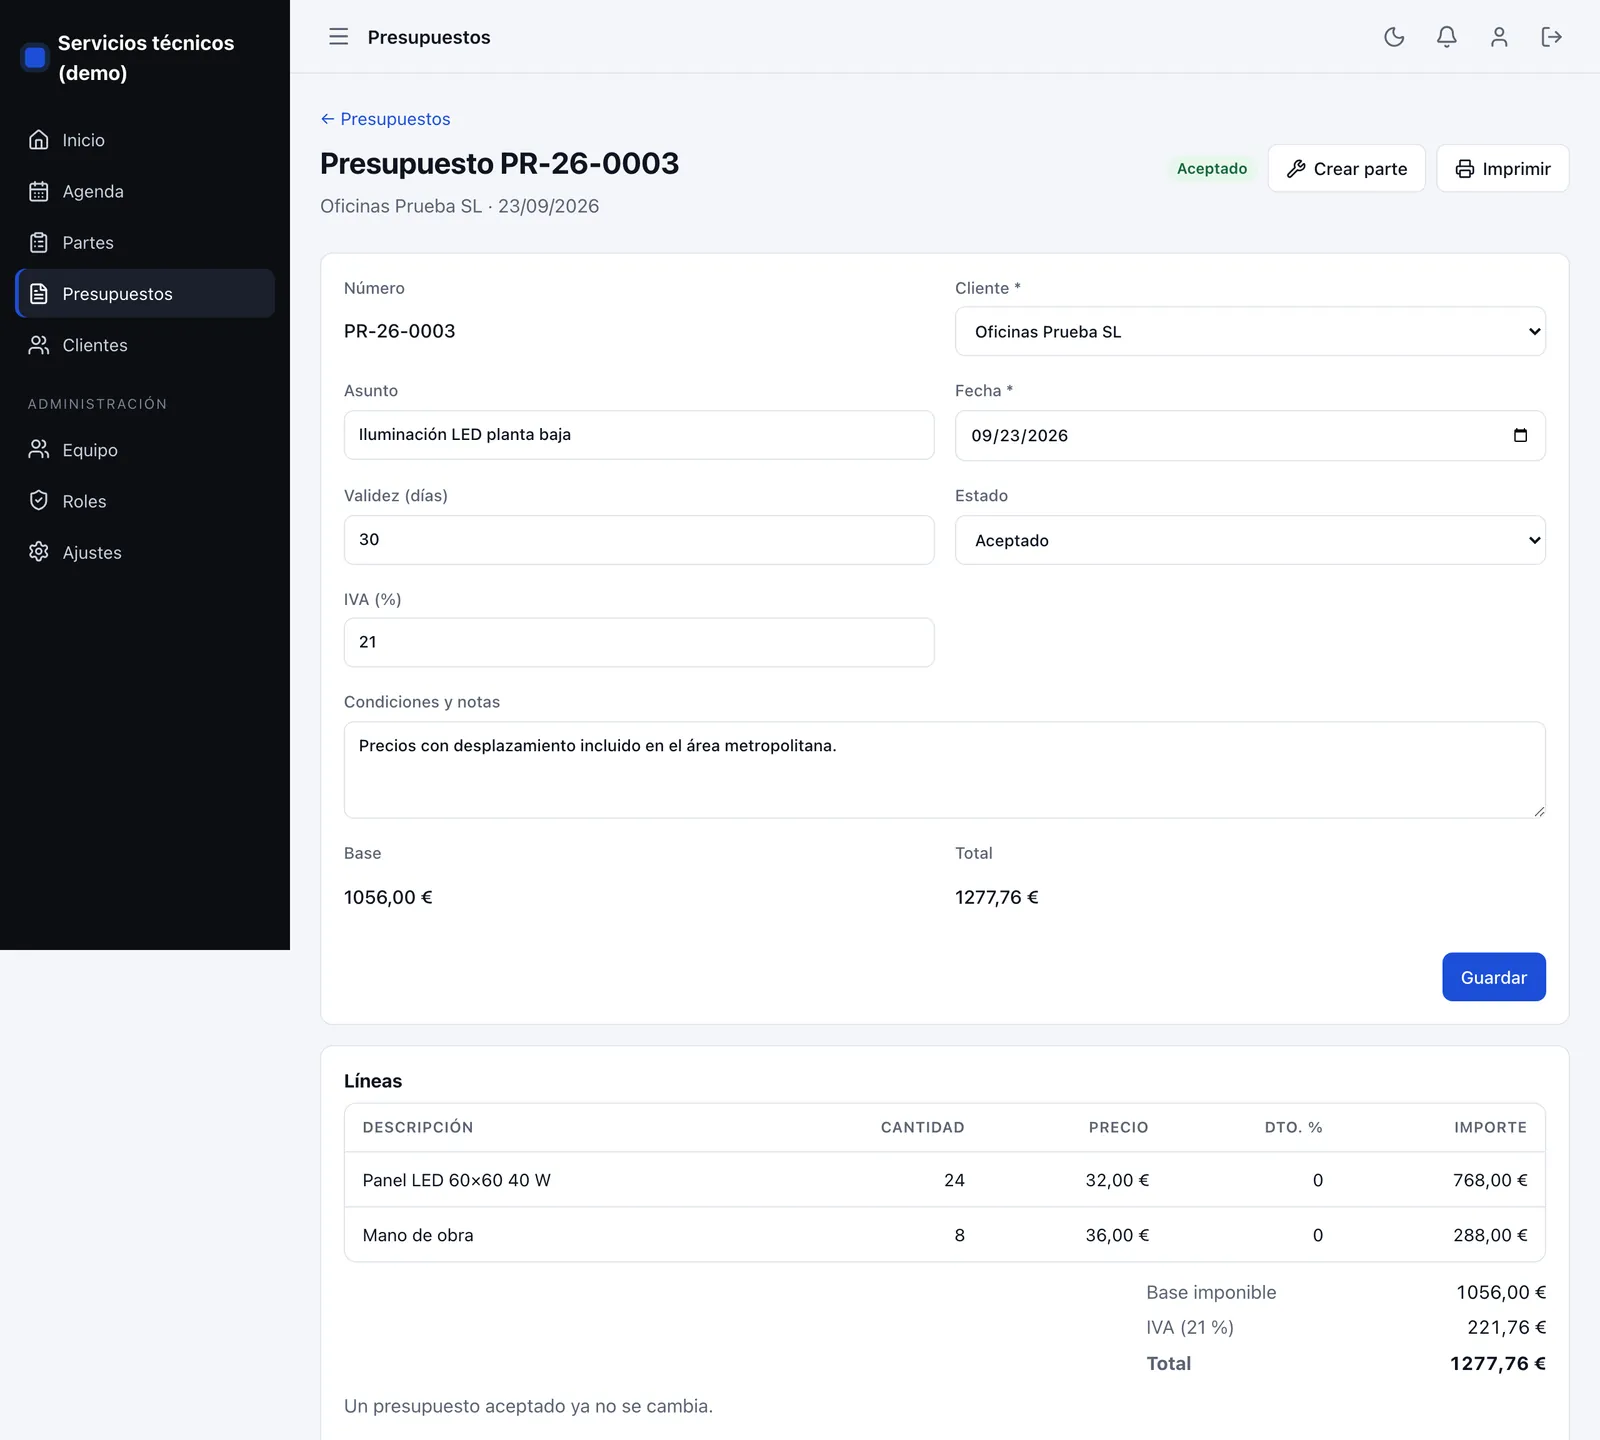Open the user profile icon

point(1499,37)
